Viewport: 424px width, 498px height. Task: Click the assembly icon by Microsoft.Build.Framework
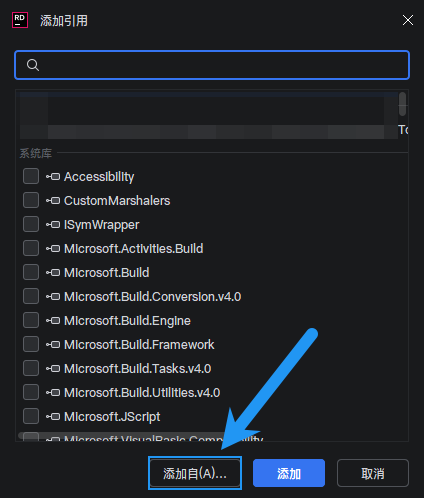point(53,345)
